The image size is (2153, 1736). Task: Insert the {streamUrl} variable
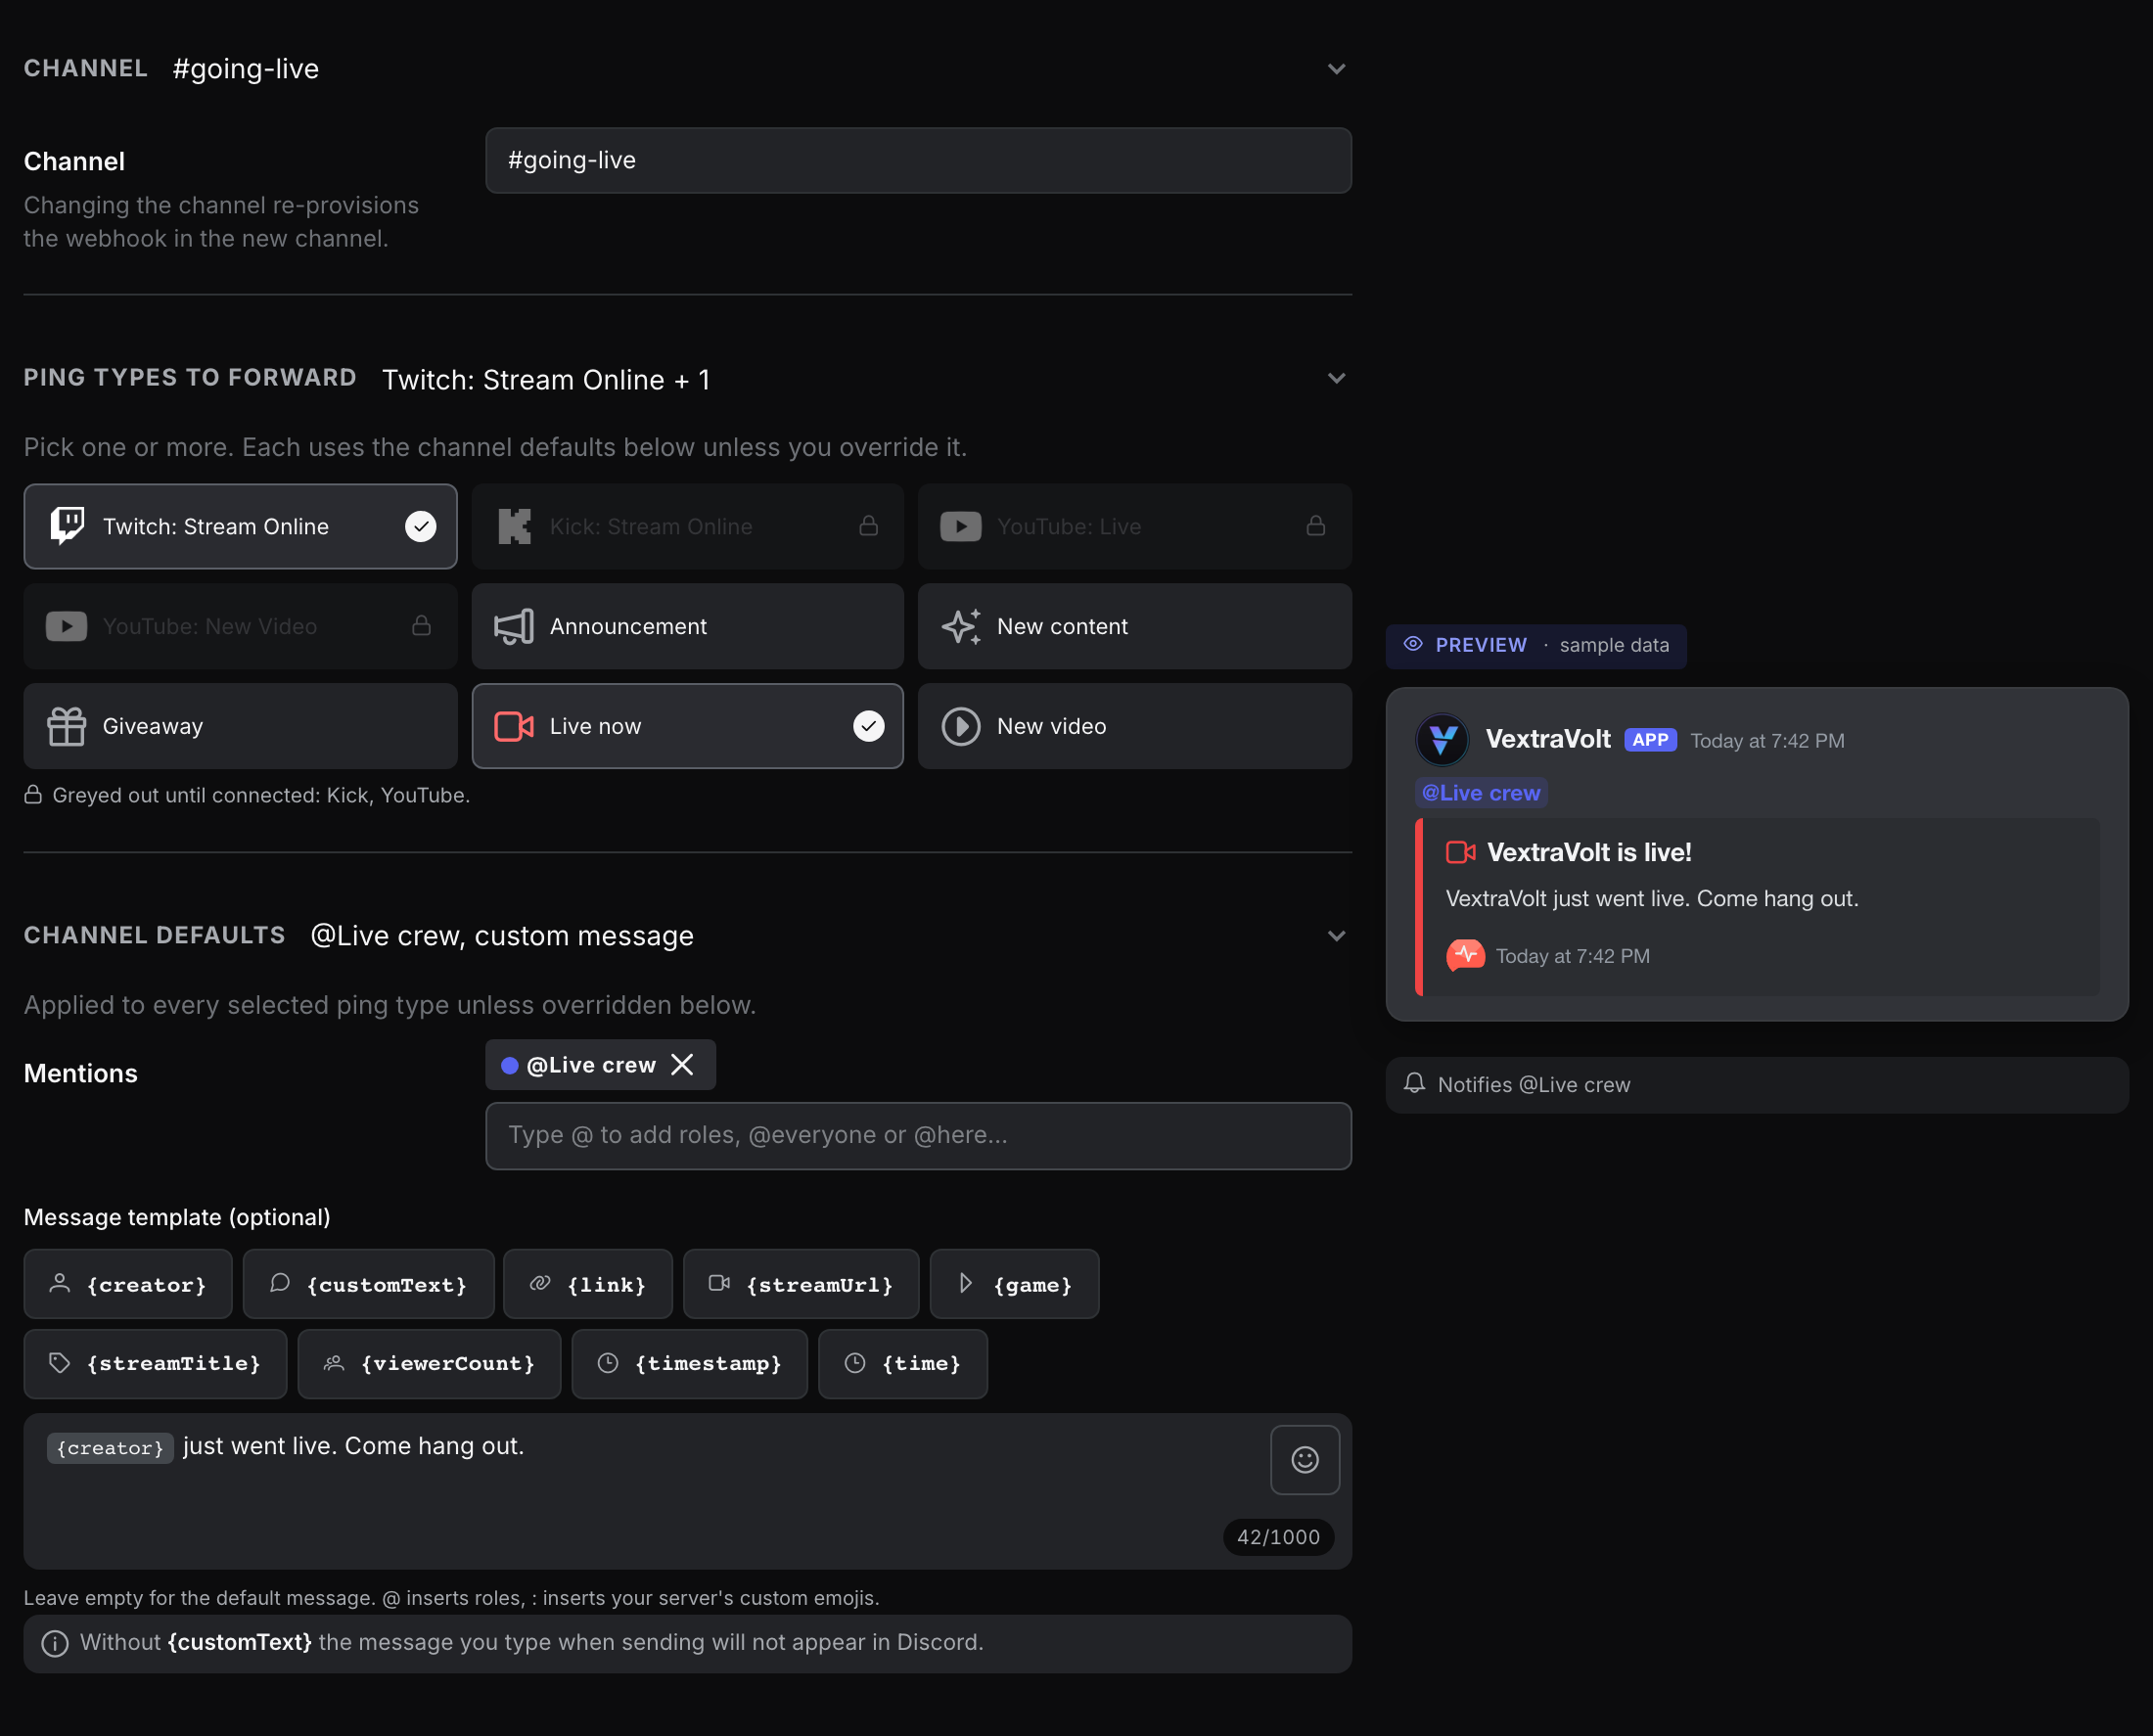point(801,1285)
